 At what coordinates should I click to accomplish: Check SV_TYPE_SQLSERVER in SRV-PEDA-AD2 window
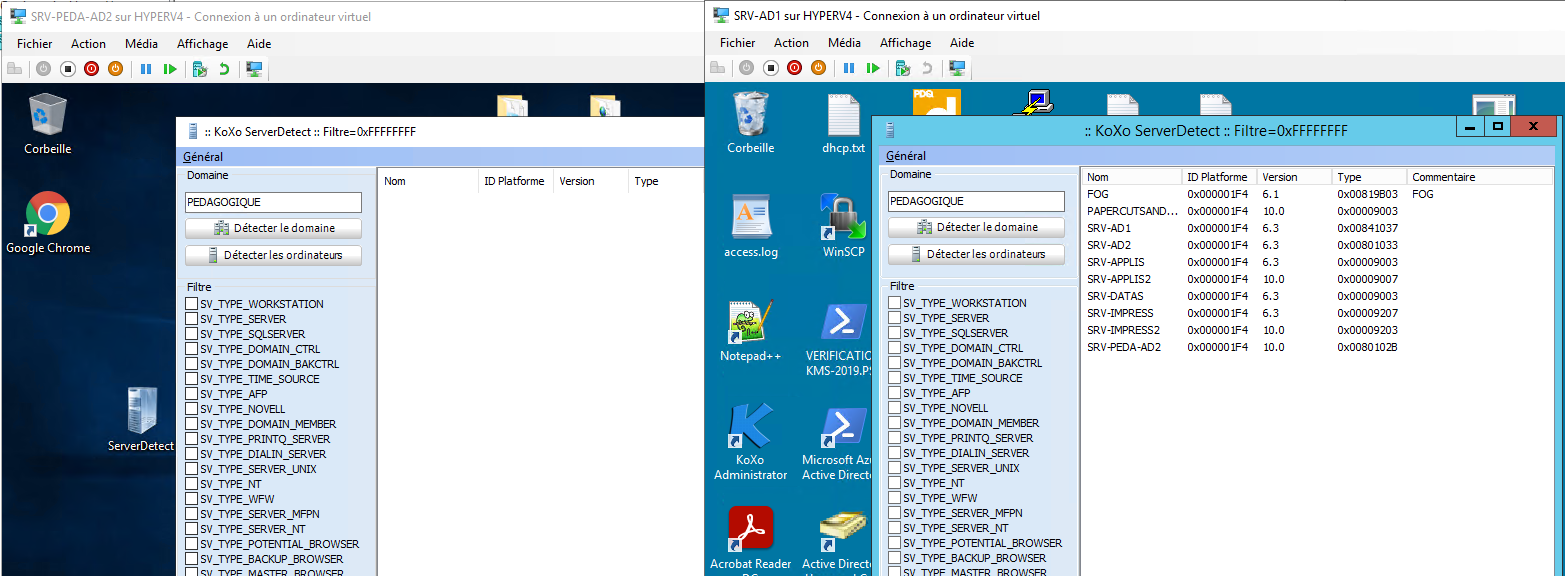[192, 334]
